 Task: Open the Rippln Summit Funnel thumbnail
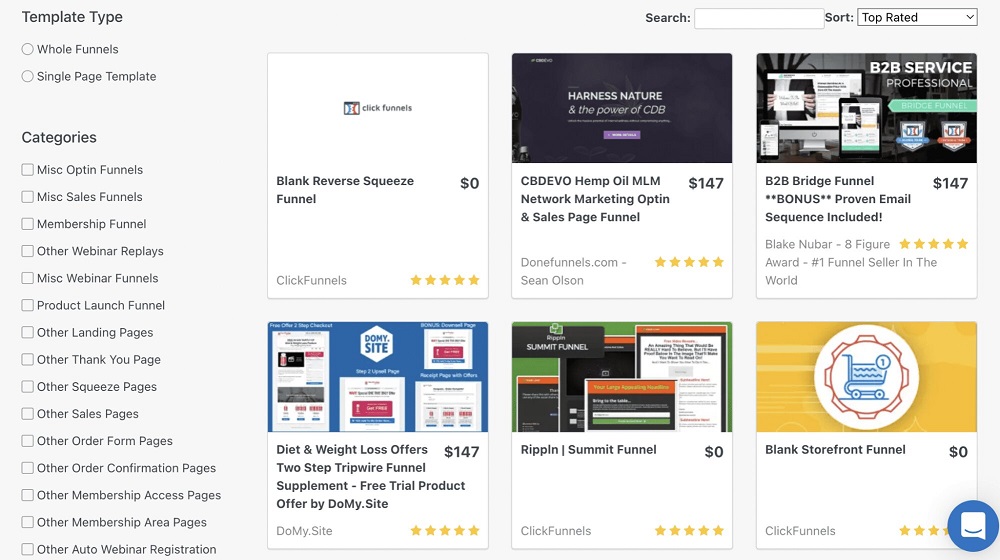click(622, 377)
